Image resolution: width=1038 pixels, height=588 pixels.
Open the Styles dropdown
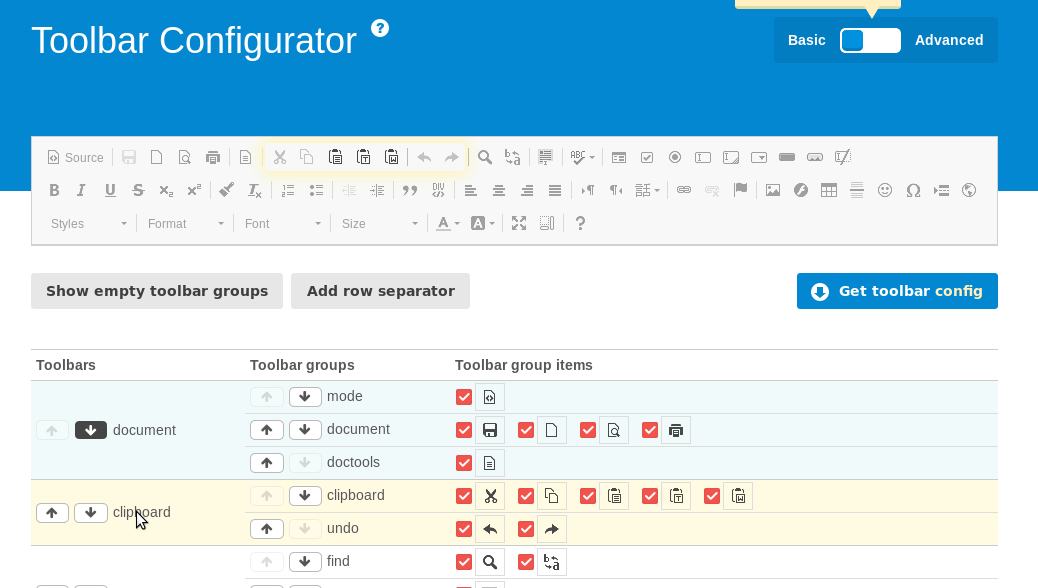88,223
